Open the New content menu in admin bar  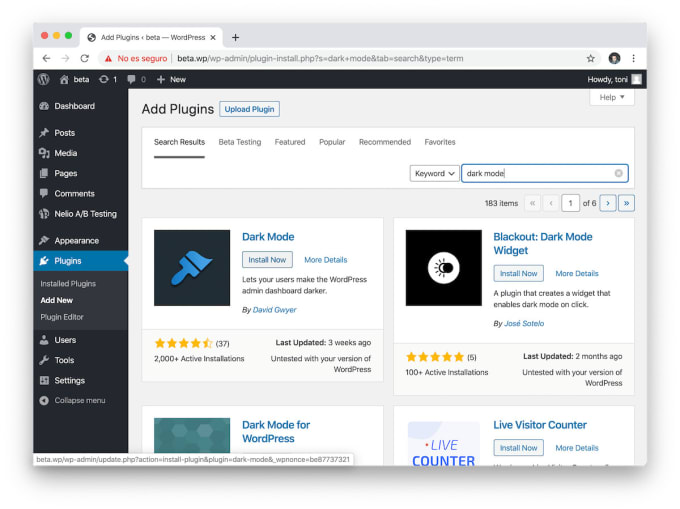click(x=172, y=79)
